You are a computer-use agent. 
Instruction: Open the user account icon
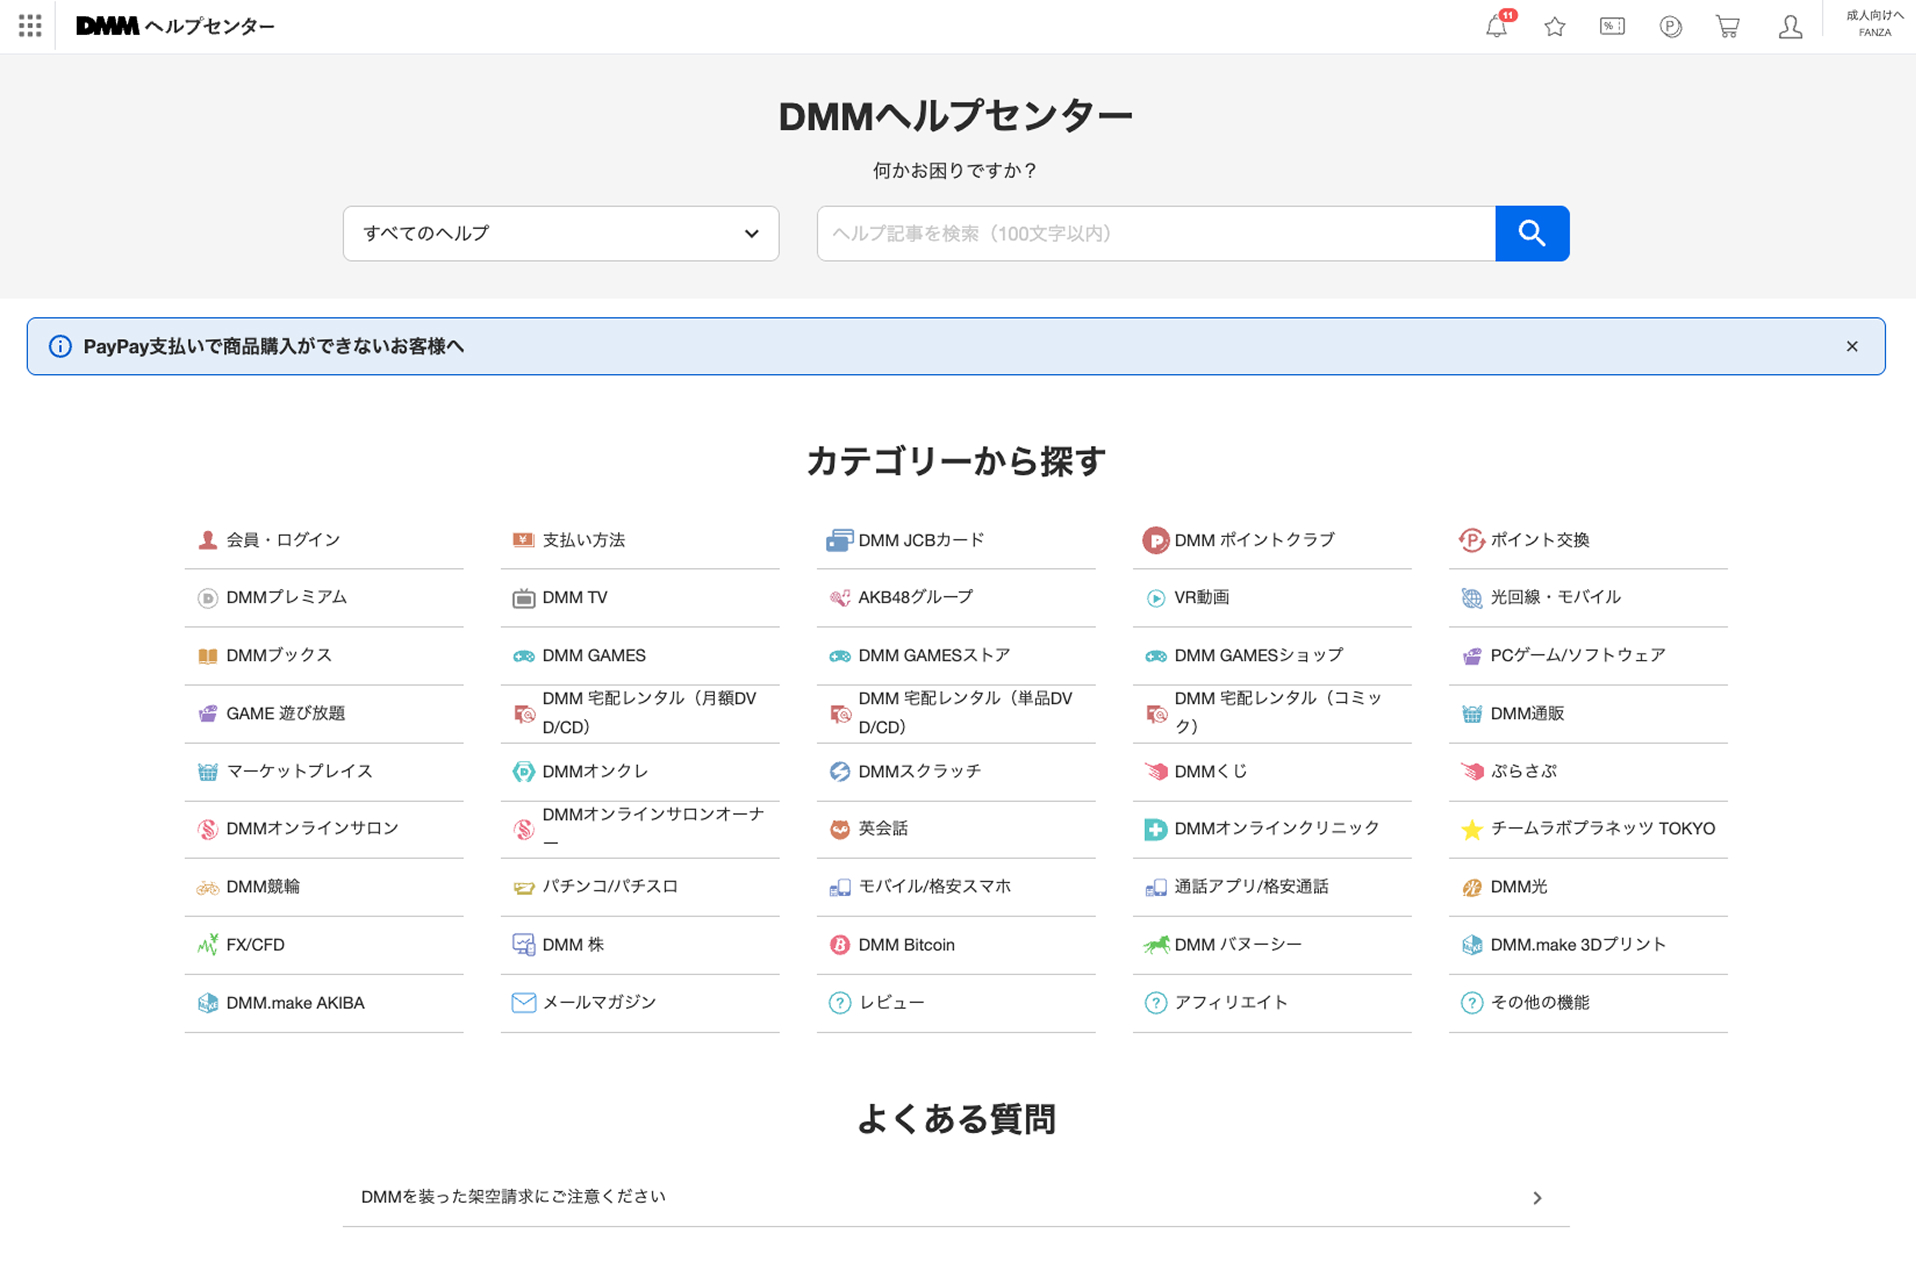pyautogui.click(x=1793, y=27)
